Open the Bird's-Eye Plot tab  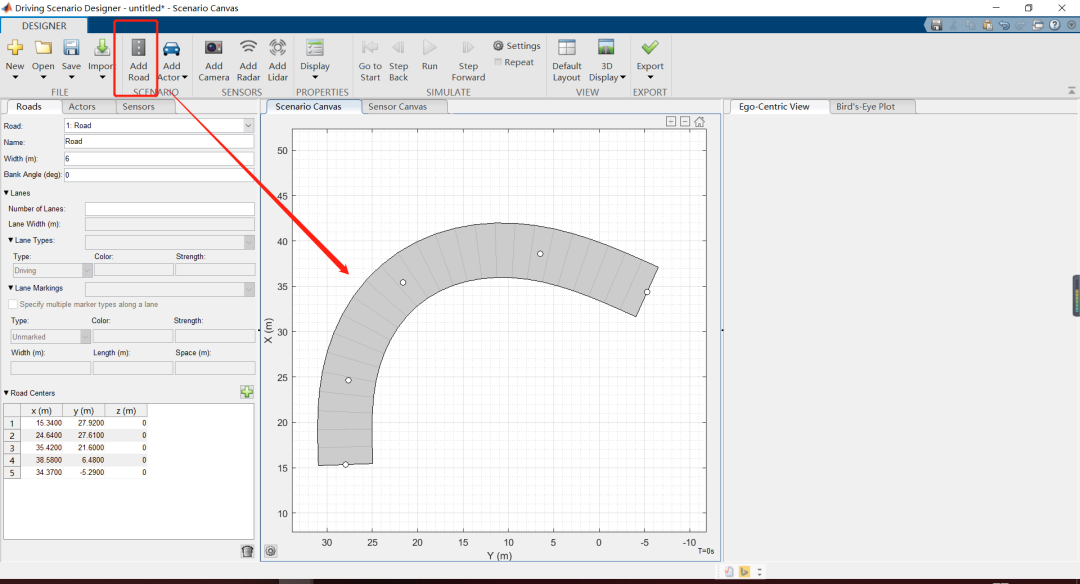[x=865, y=107]
